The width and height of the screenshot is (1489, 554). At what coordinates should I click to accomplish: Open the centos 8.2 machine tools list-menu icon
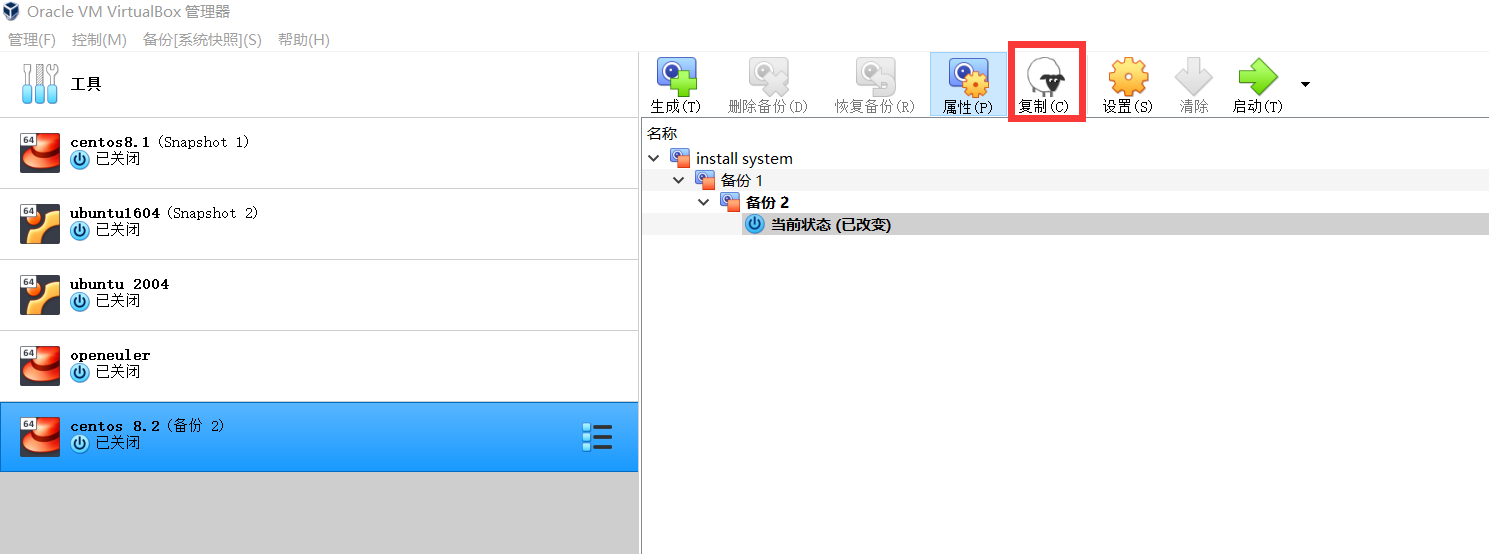pyautogui.click(x=597, y=437)
